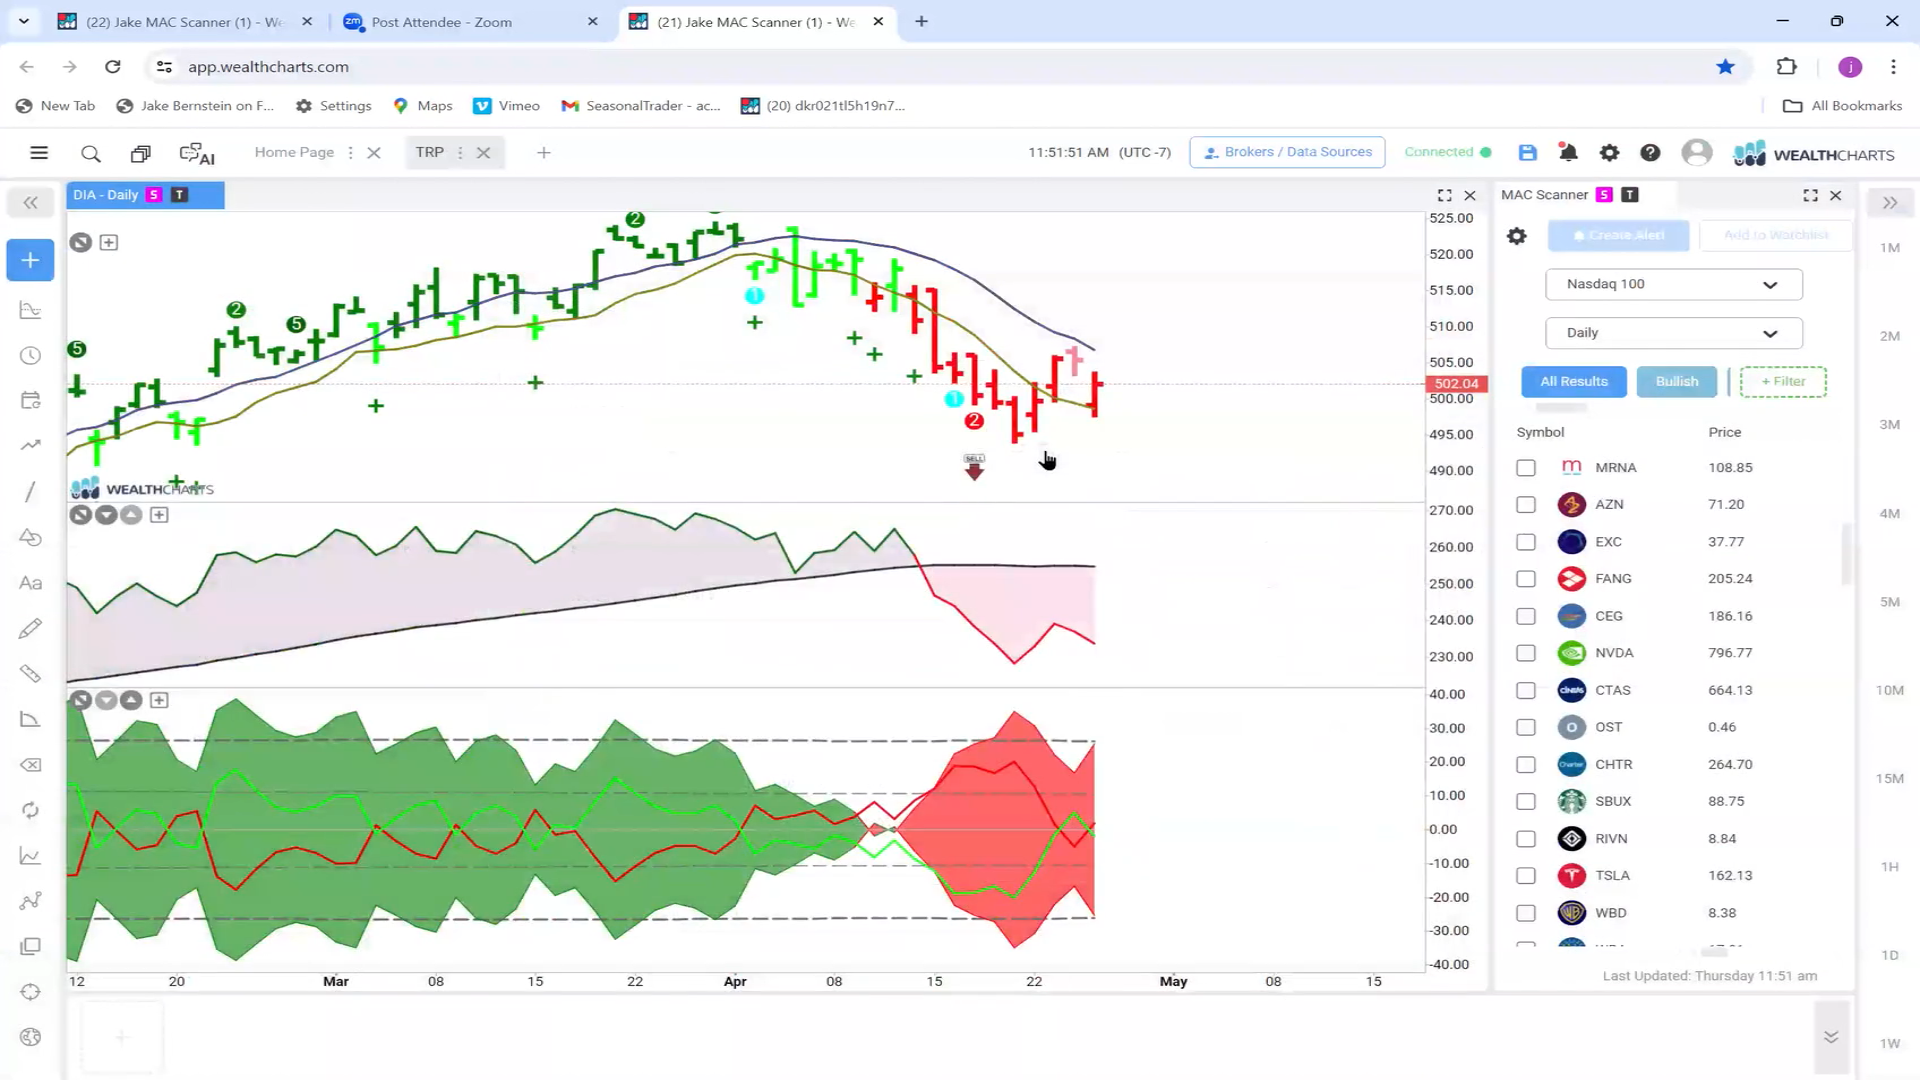Open the calendar tool in sidebar

pyautogui.click(x=30, y=401)
